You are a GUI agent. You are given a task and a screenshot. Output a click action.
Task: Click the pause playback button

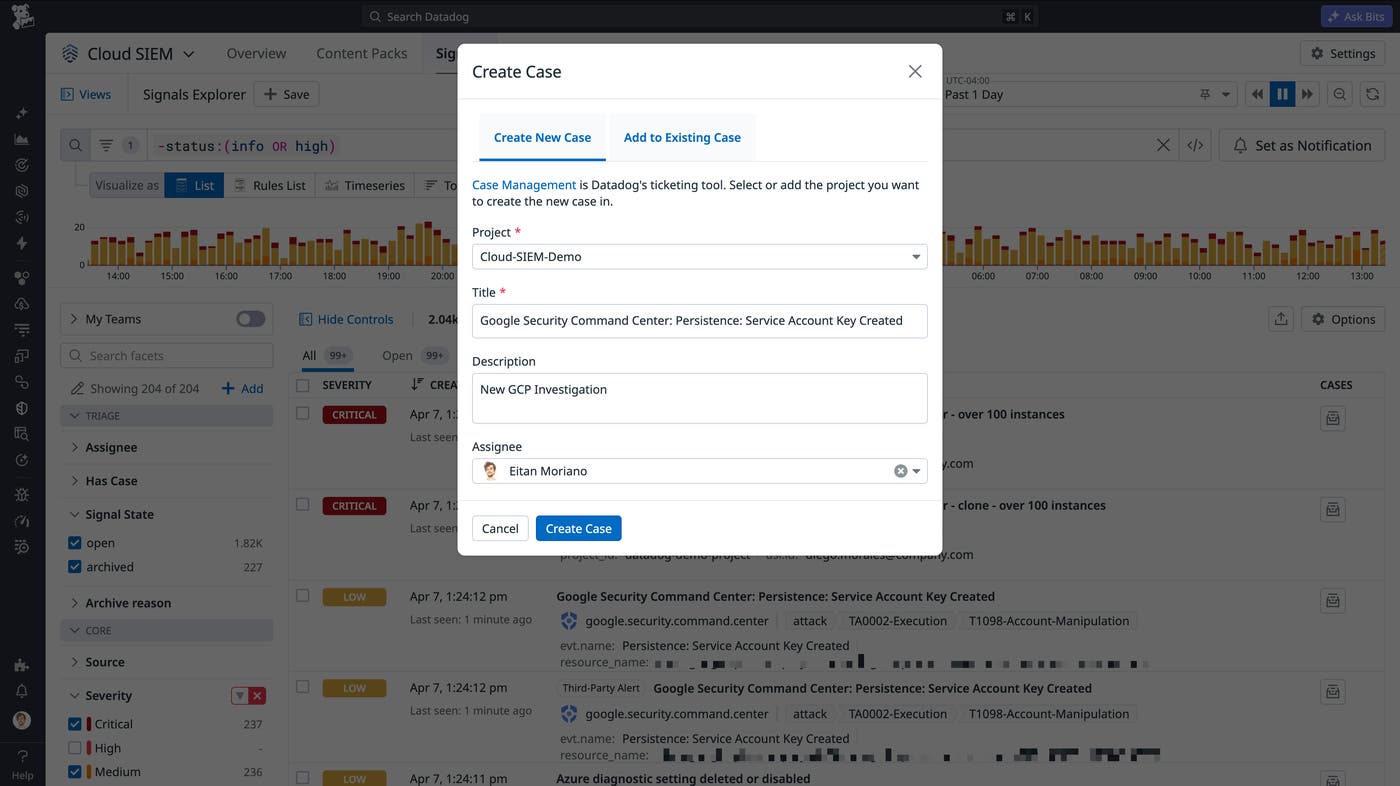(x=1282, y=94)
